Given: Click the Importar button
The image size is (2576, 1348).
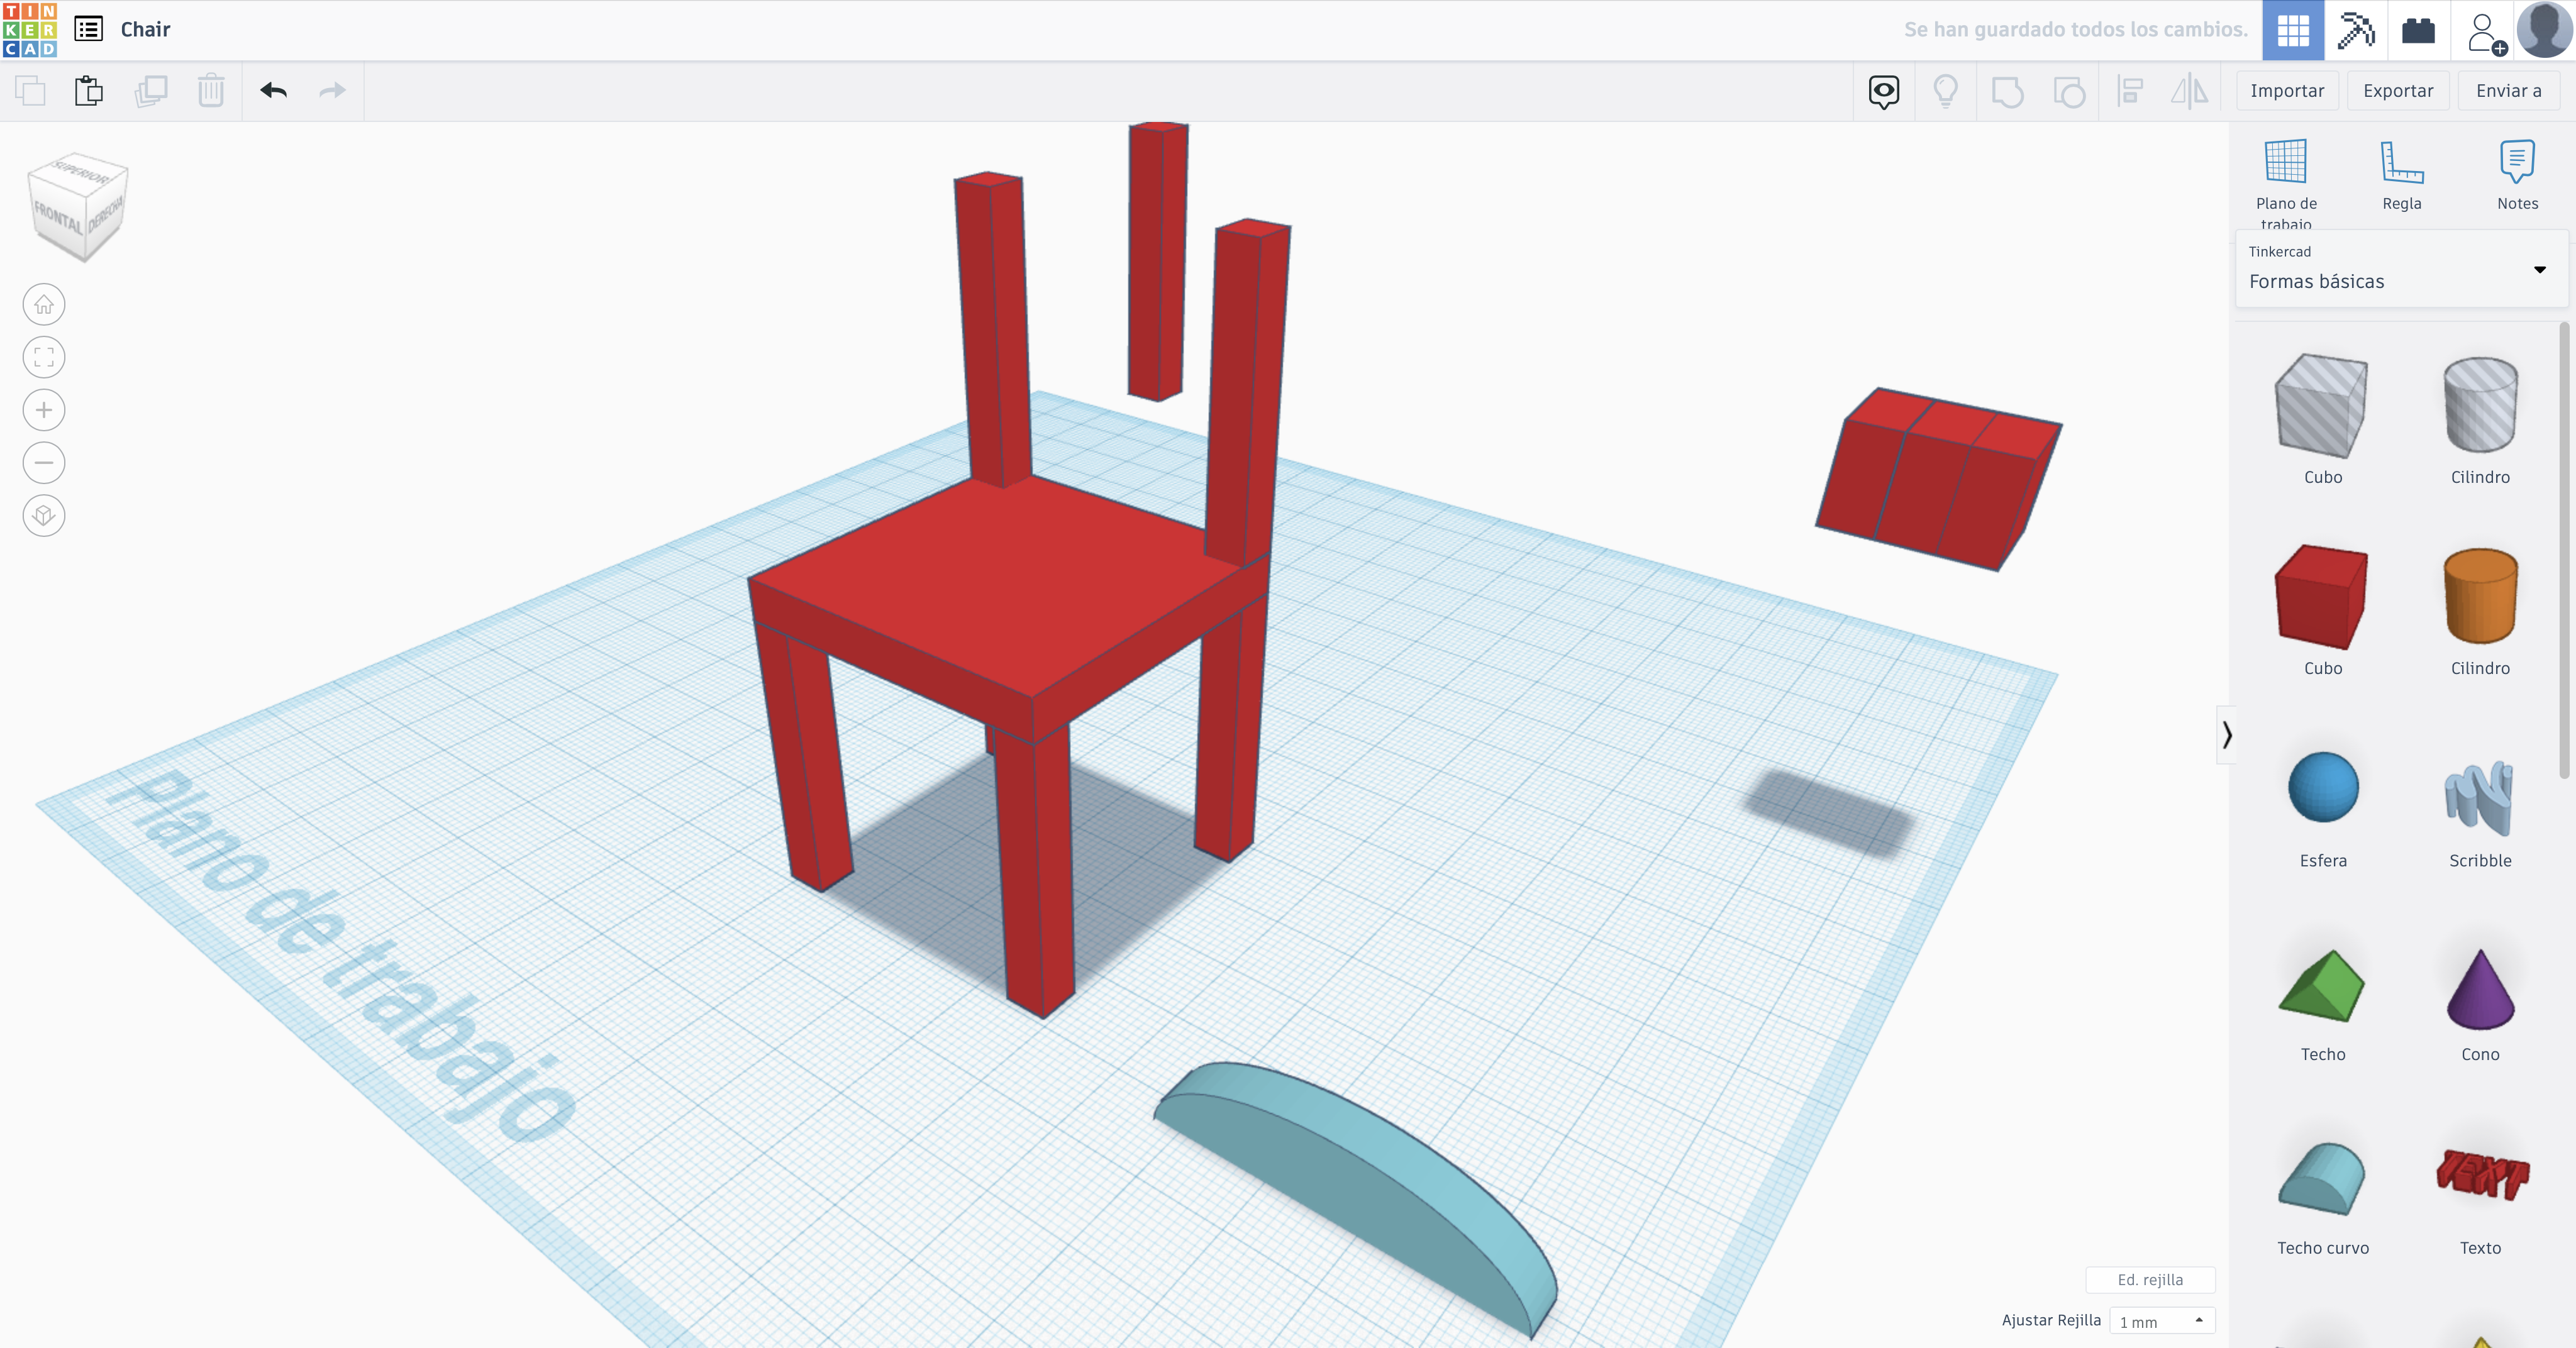Looking at the screenshot, I should 2287,91.
